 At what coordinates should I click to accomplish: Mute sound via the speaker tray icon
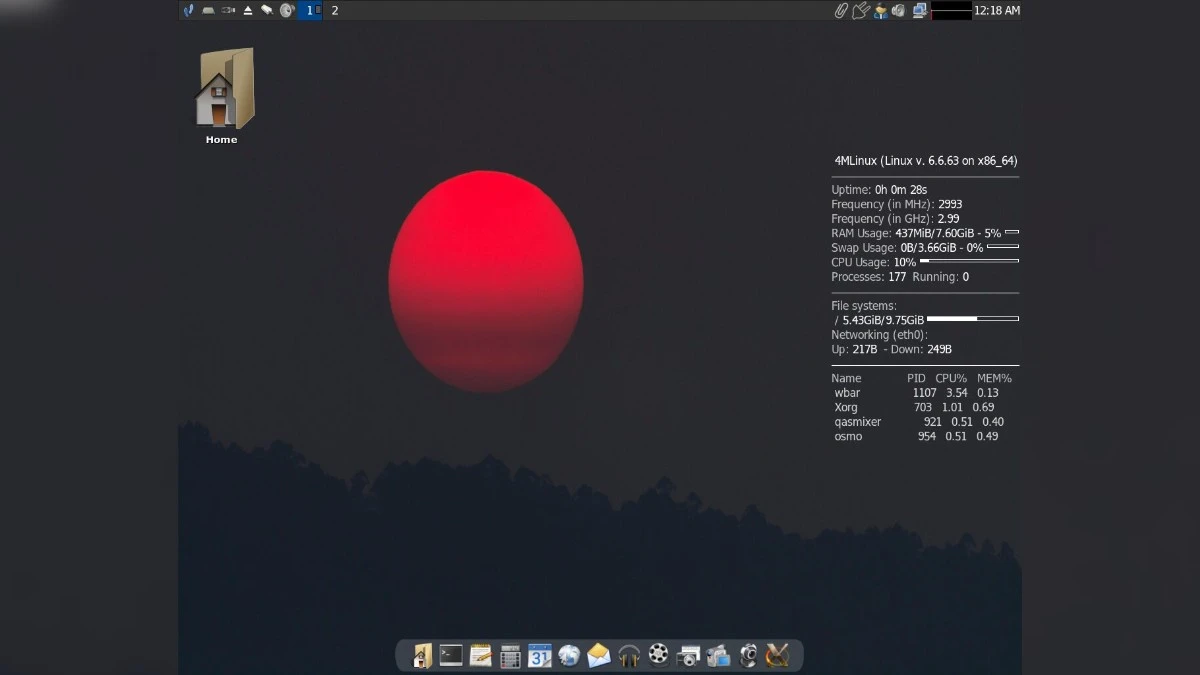tap(898, 11)
